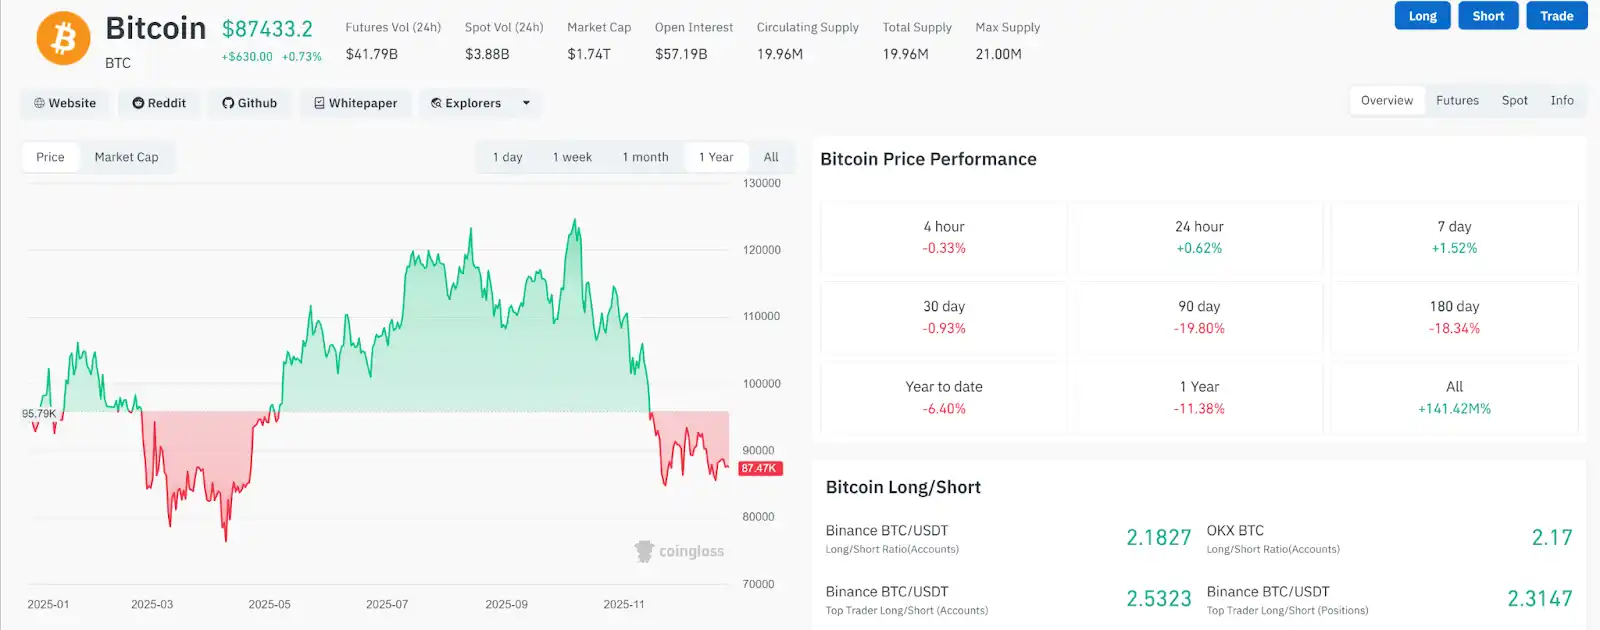Choose the All time range option

[x=770, y=157]
